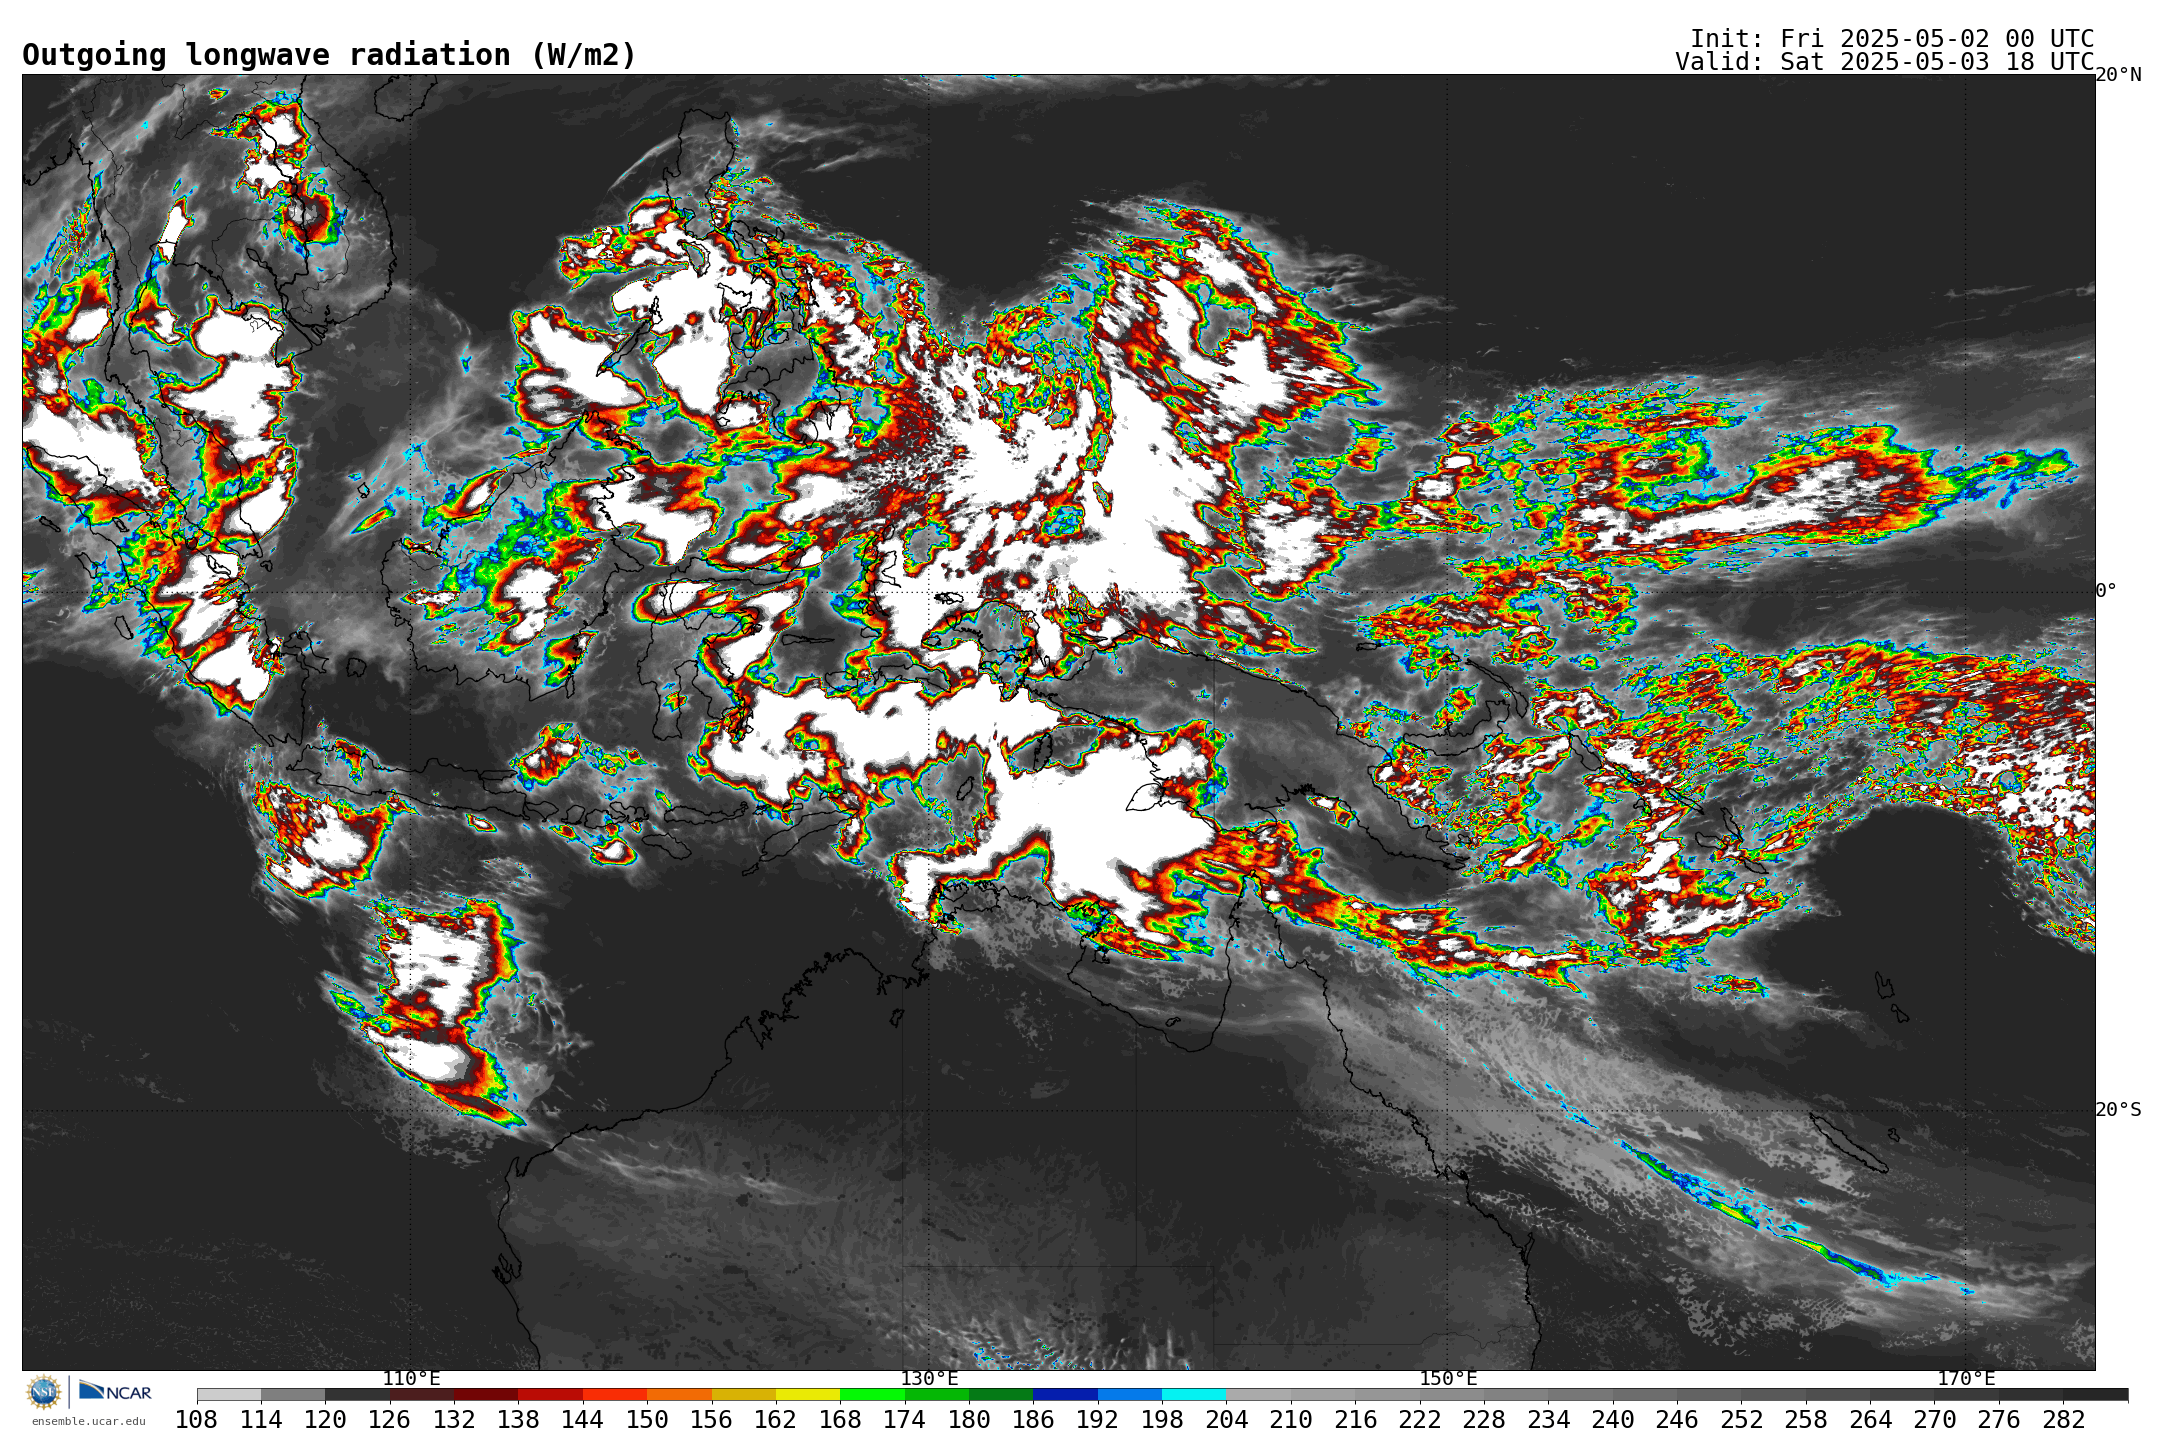Screen dimensions: 2160x1433
Task: Click the 'Valid: Sat 2025-05-03 18 UTC' text
Action: click(x=1885, y=62)
